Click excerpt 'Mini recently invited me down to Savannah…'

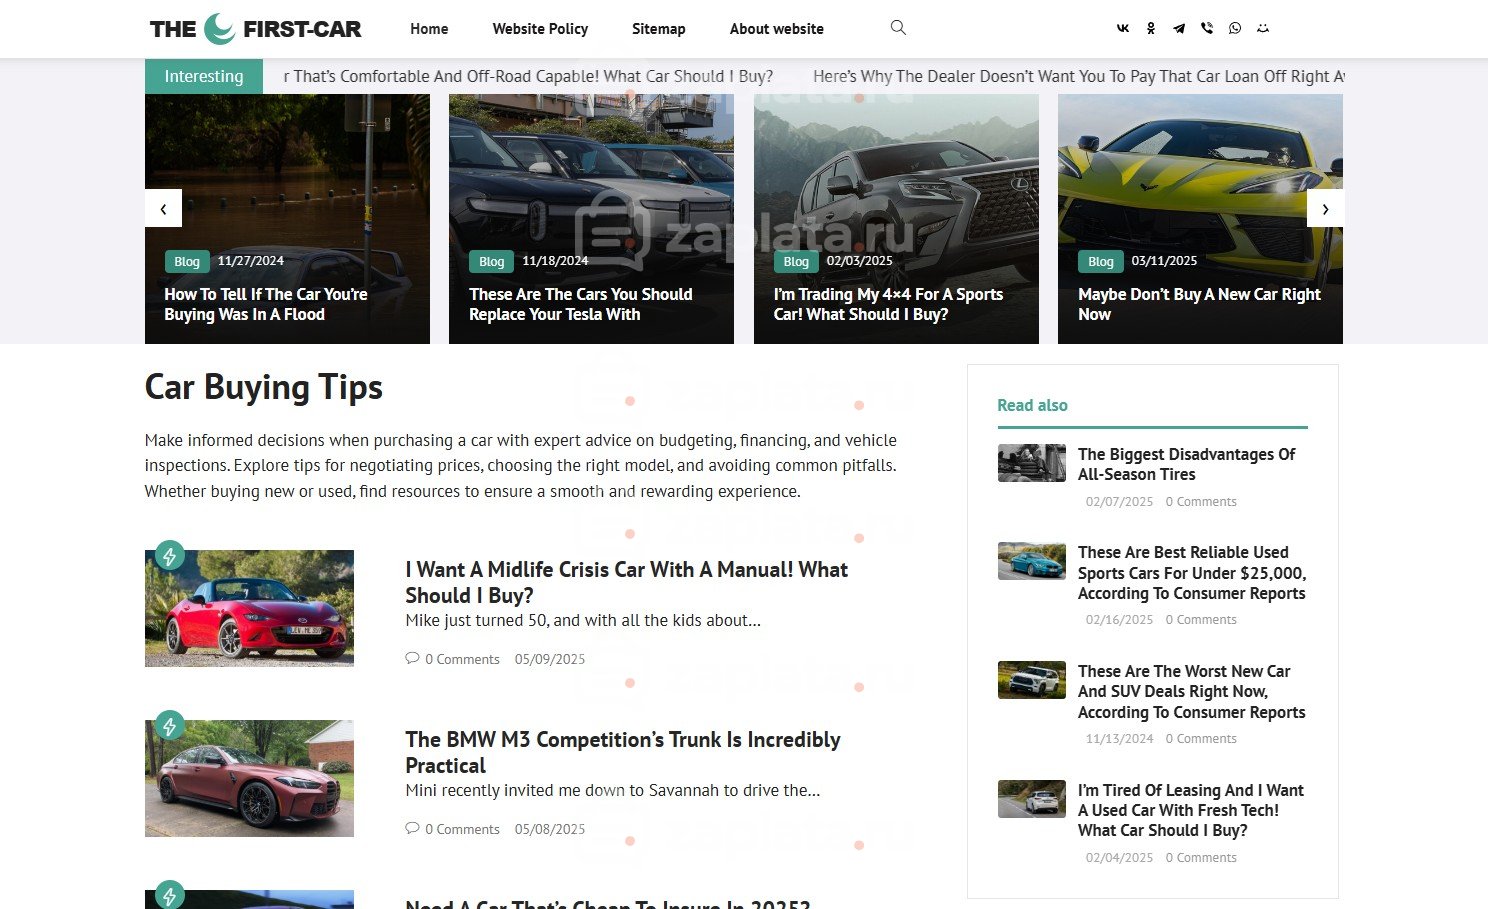(613, 790)
